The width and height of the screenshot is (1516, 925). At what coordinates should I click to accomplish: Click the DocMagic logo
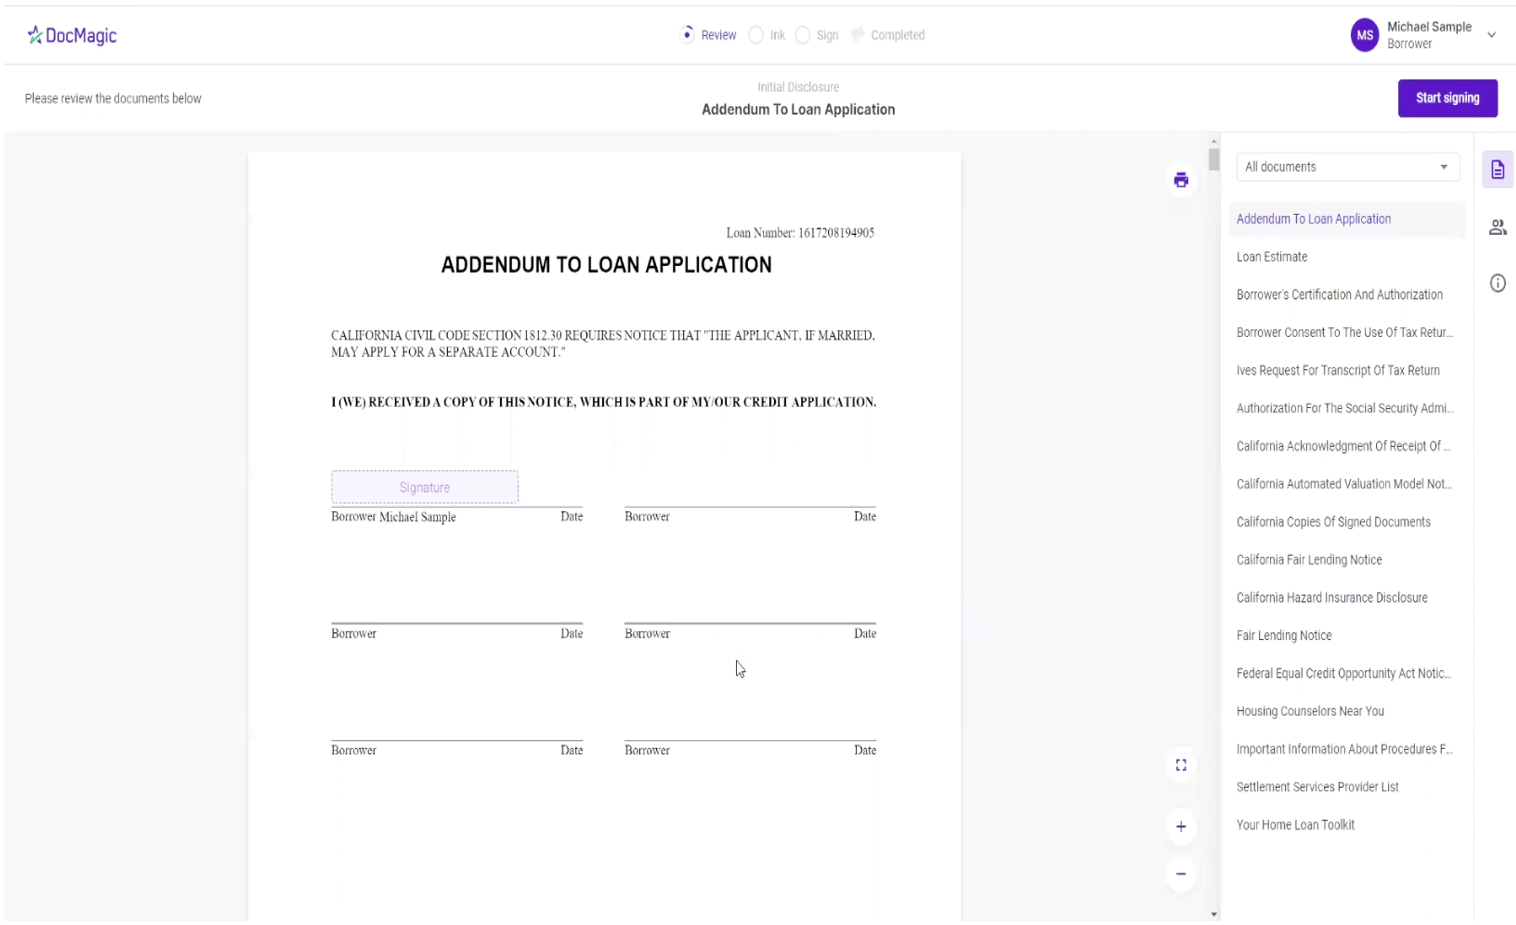click(71, 35)
